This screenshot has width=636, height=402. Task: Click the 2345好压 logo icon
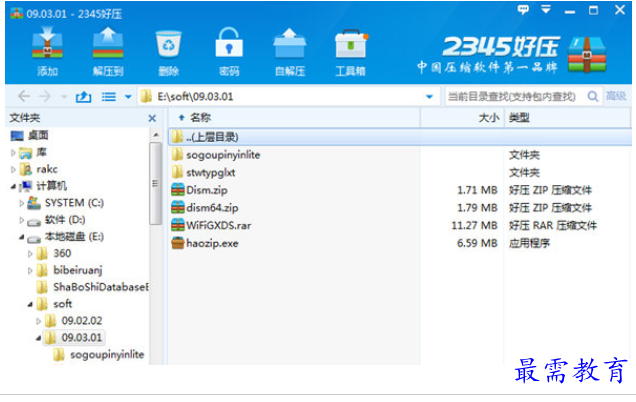pos(587,54)
